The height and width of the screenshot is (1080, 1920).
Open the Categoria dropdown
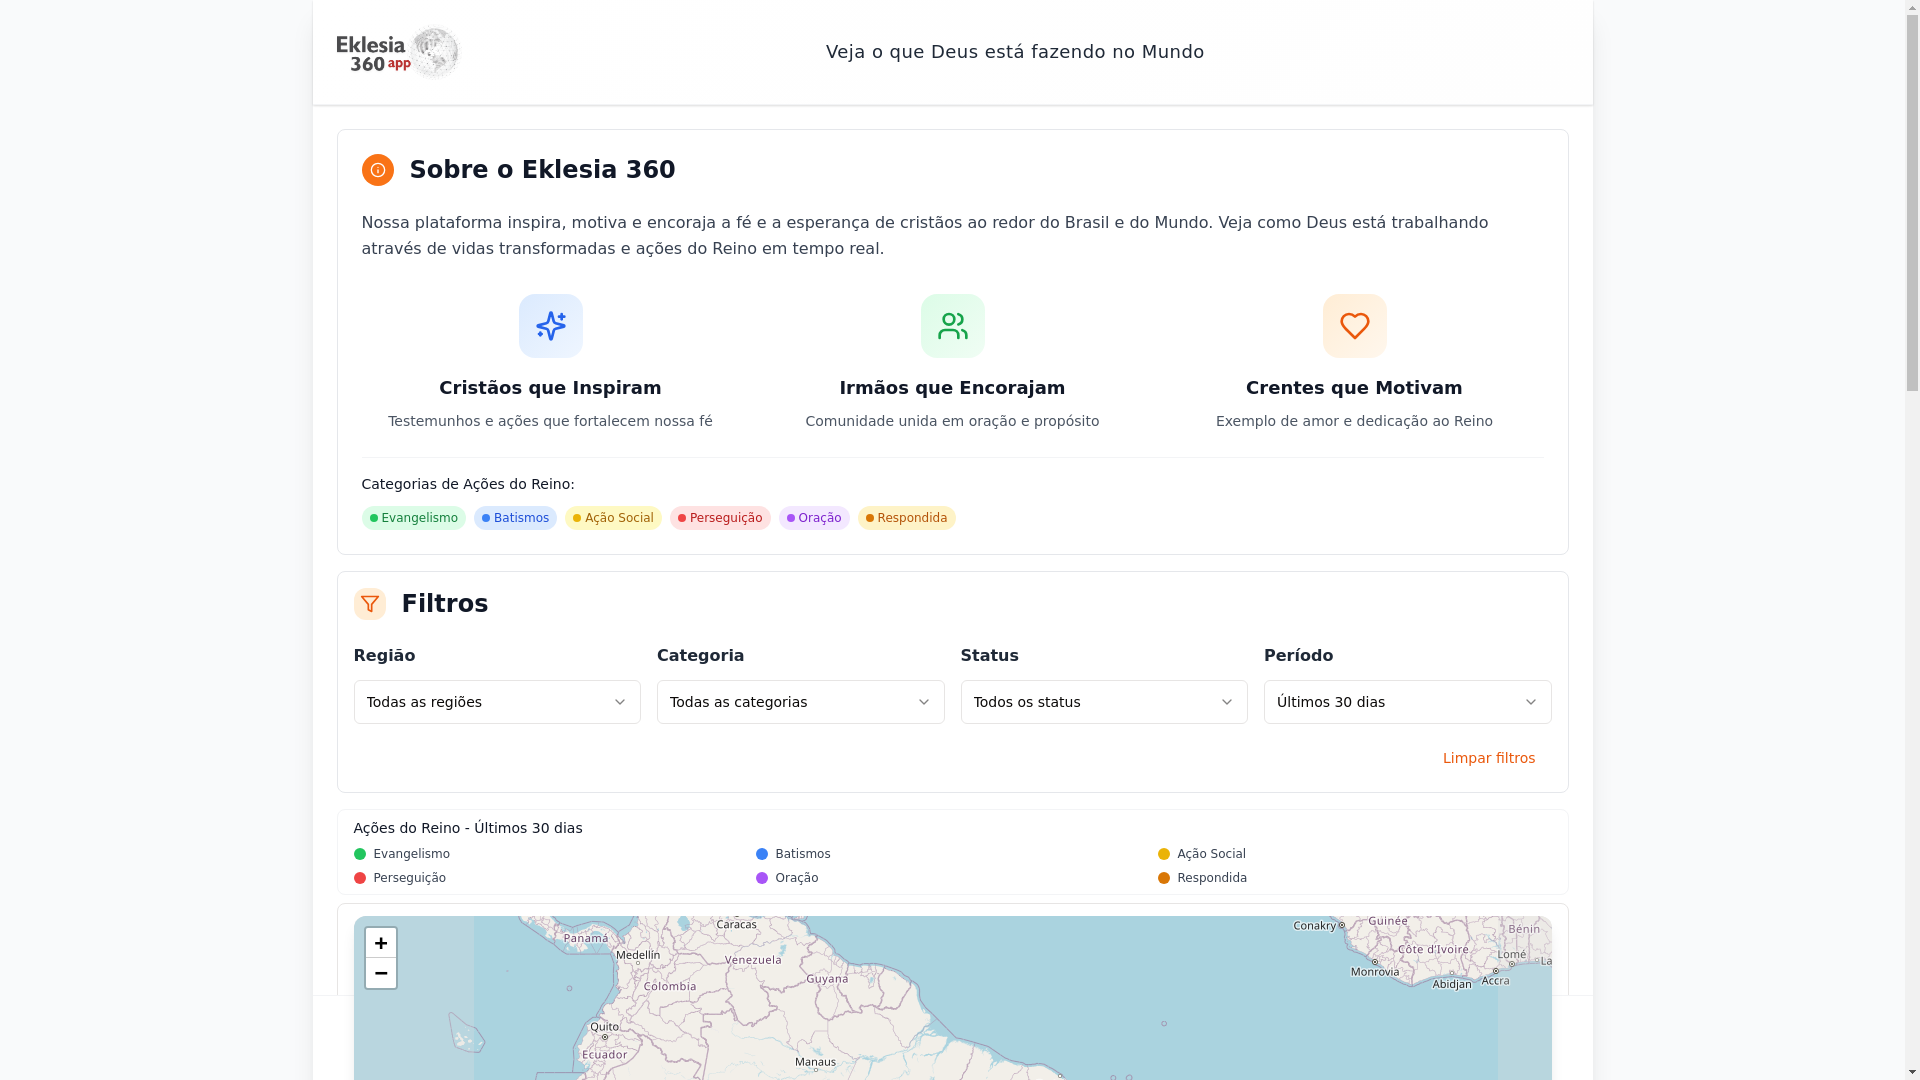(x=801, y=702)
